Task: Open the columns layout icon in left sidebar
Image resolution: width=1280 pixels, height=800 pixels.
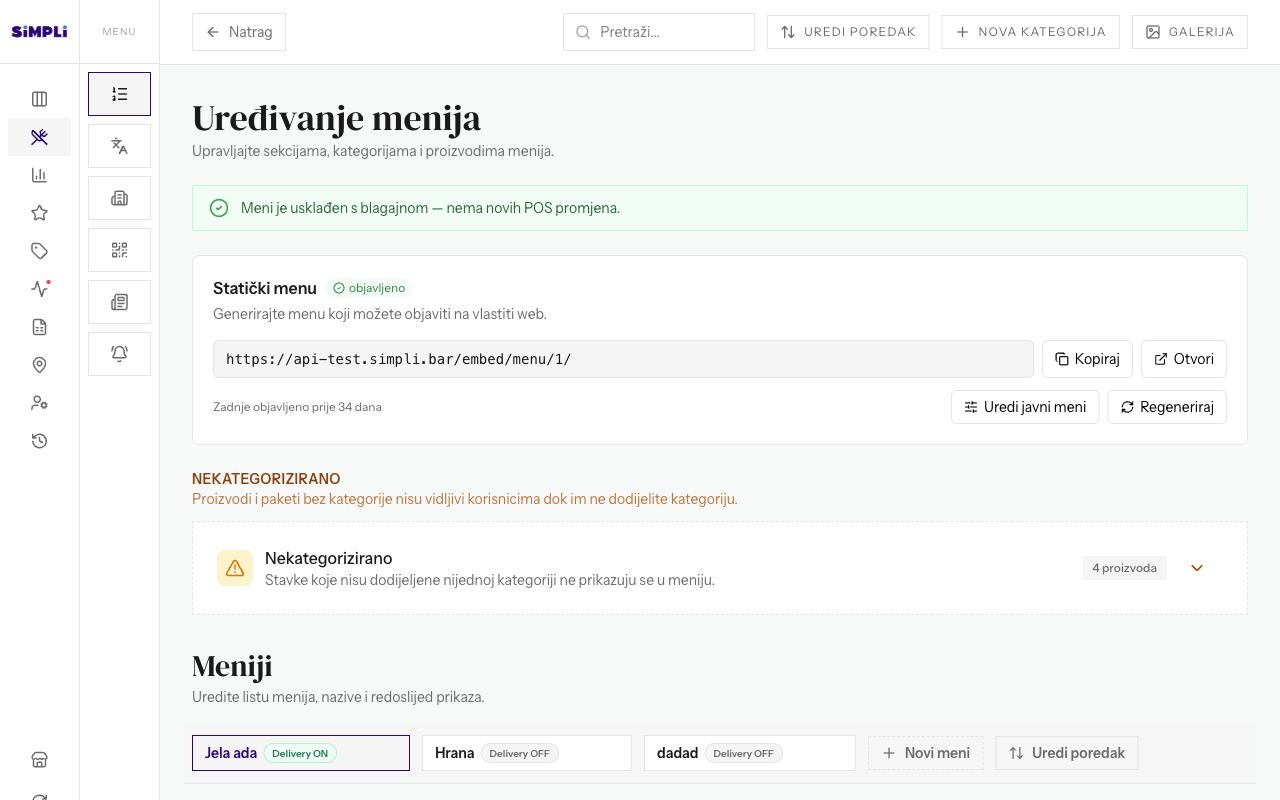Action: click(x=39, y=99)
